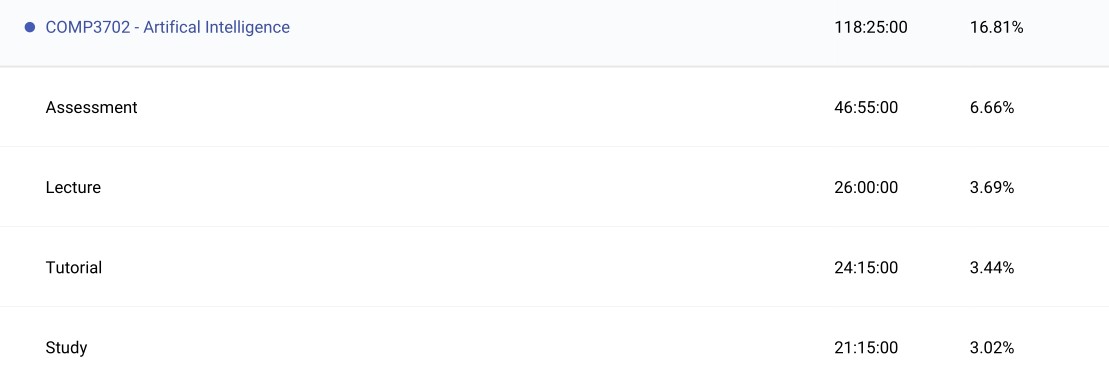Click the Lecture 3.69% value
The width and height of the screenshot is (1109, 378).
pyautogui.click(x=992, y=188)
